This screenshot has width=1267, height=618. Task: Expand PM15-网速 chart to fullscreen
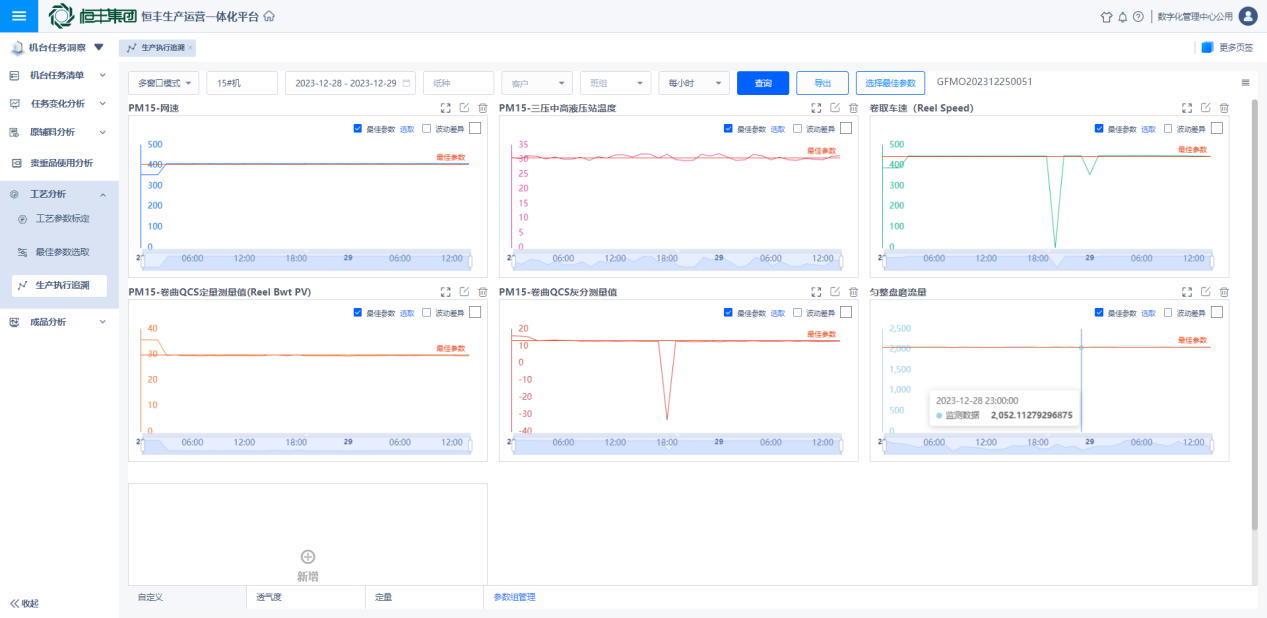[446, 108]
